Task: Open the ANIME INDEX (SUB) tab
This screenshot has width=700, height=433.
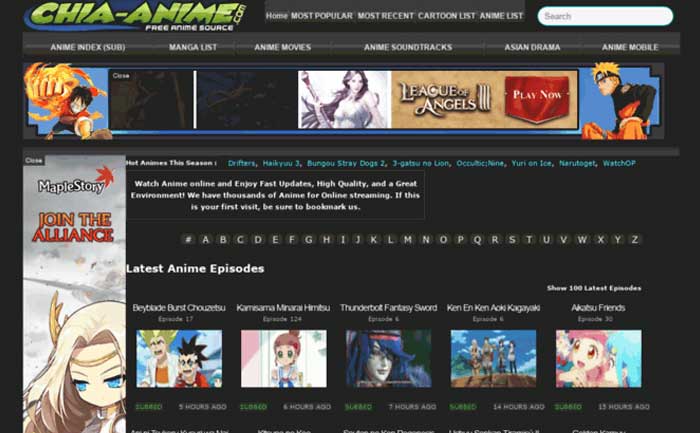Action: point(88,47)
